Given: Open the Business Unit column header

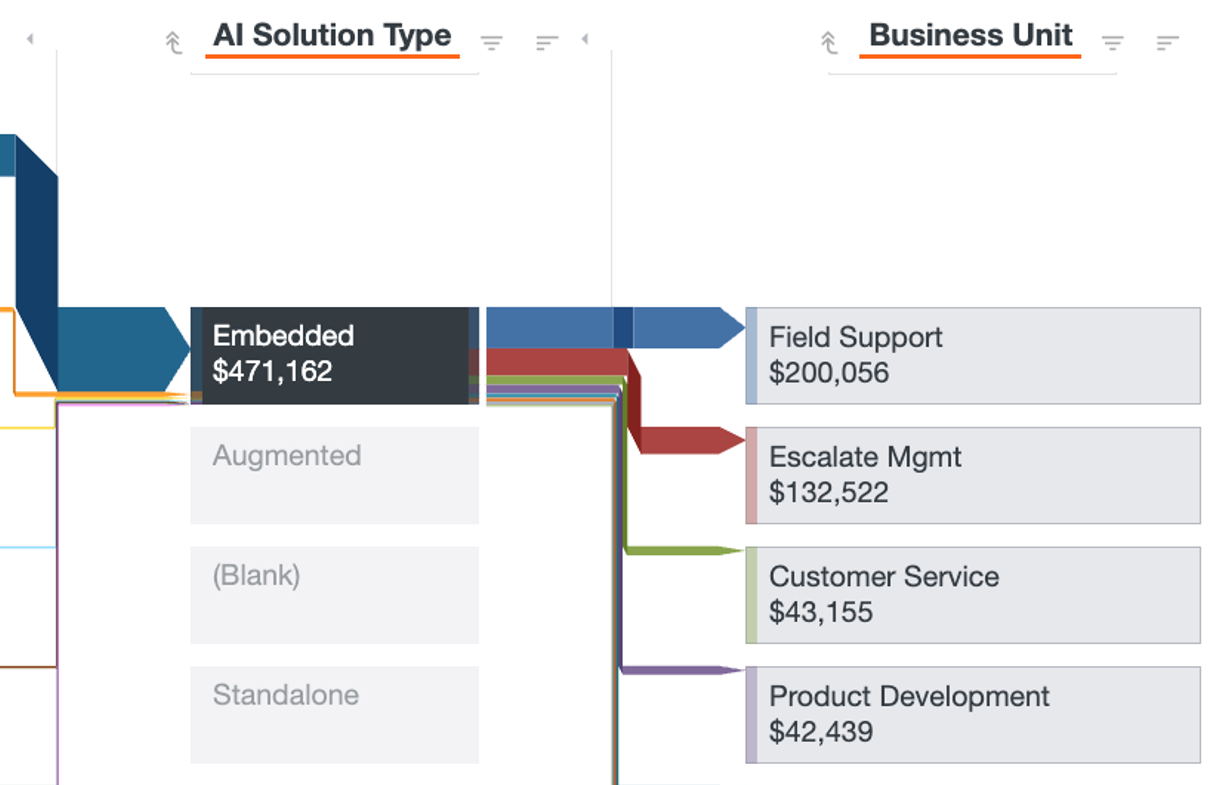Looking at the screenshot, I should tap(970, 36).
